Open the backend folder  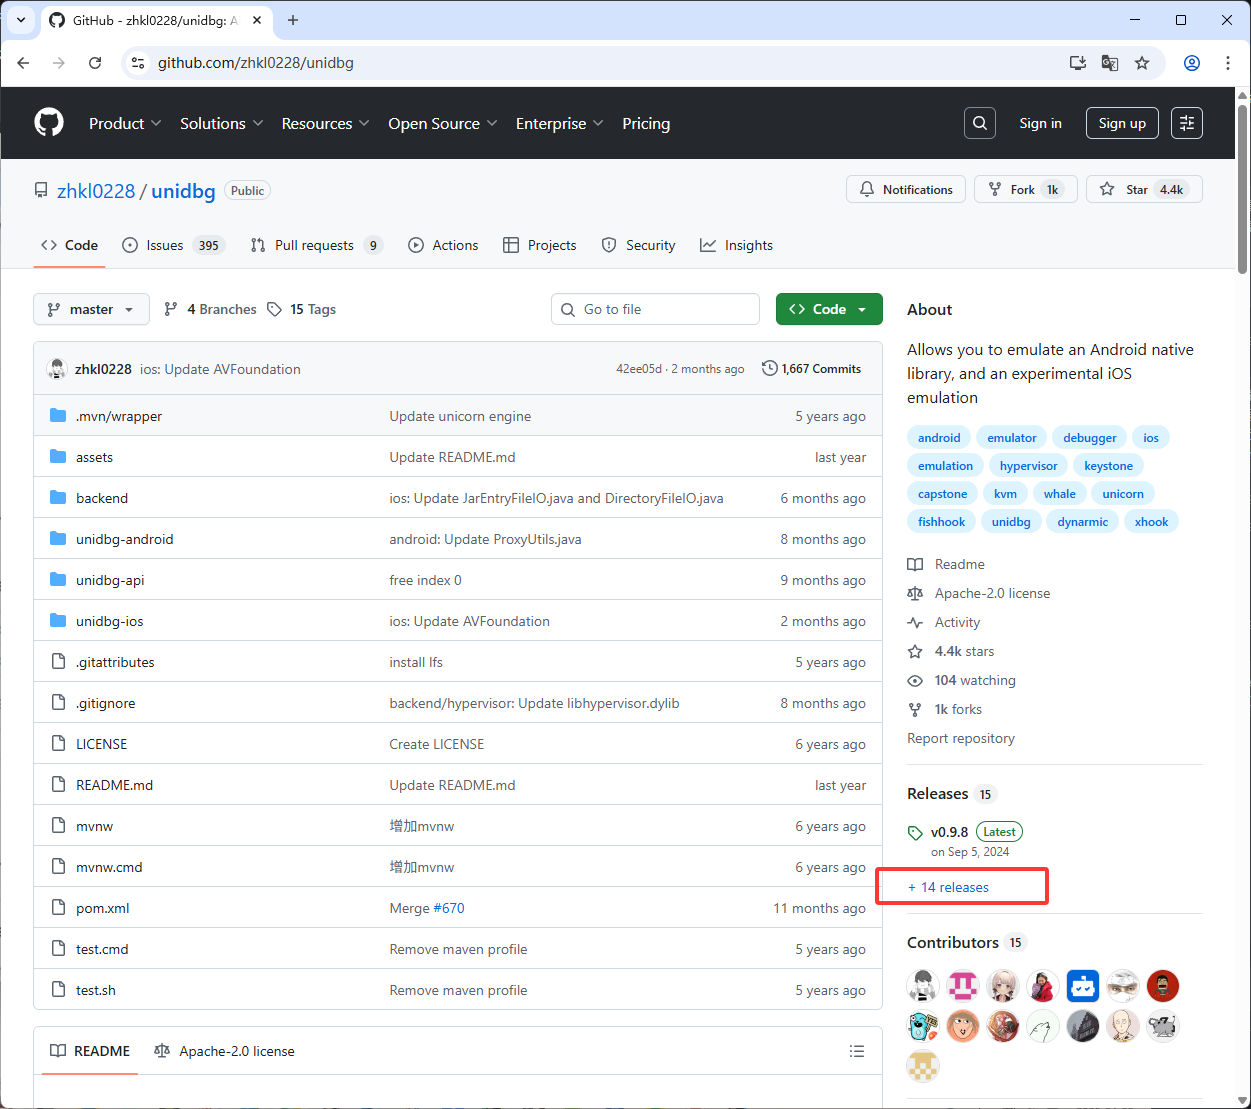point(102,498)
